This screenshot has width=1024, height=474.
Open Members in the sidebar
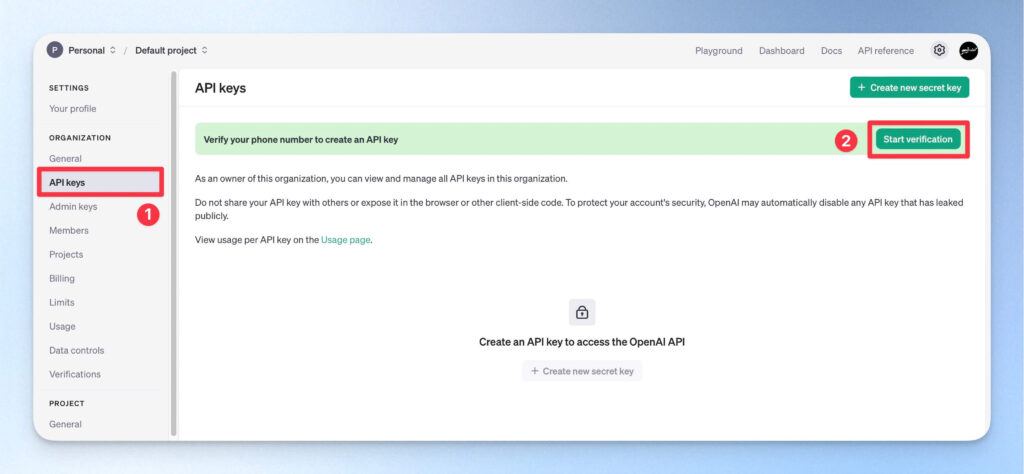[x=69, y=230]
